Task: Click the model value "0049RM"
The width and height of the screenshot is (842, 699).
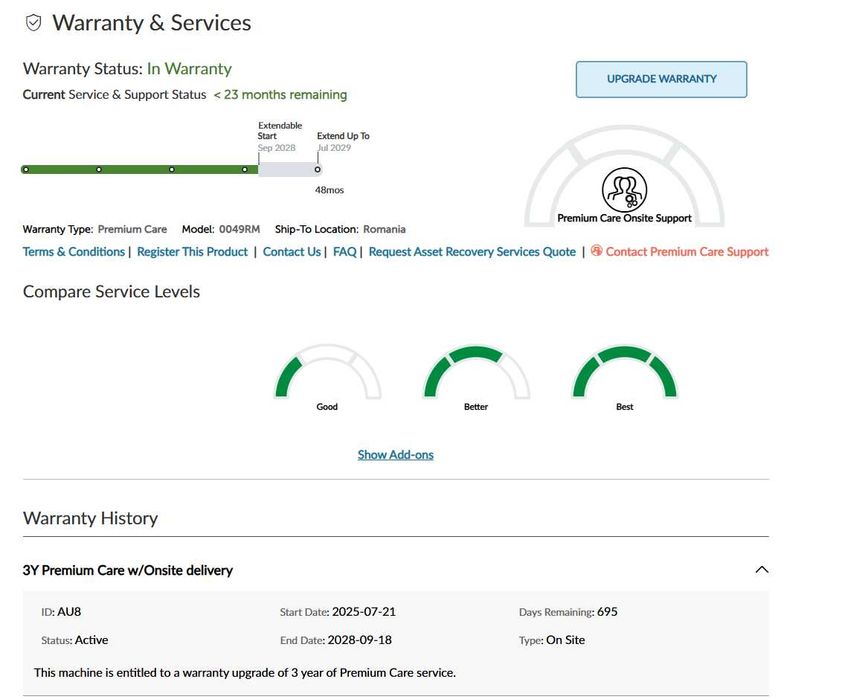Action: pos(239,229)
